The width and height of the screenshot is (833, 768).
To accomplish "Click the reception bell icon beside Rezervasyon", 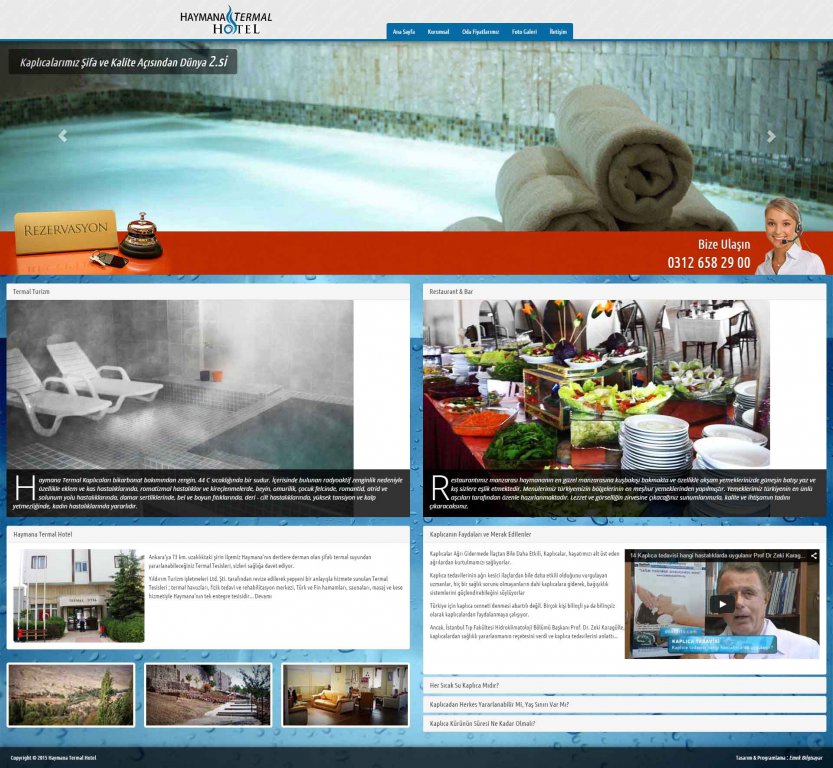I will tap(140, 236).
